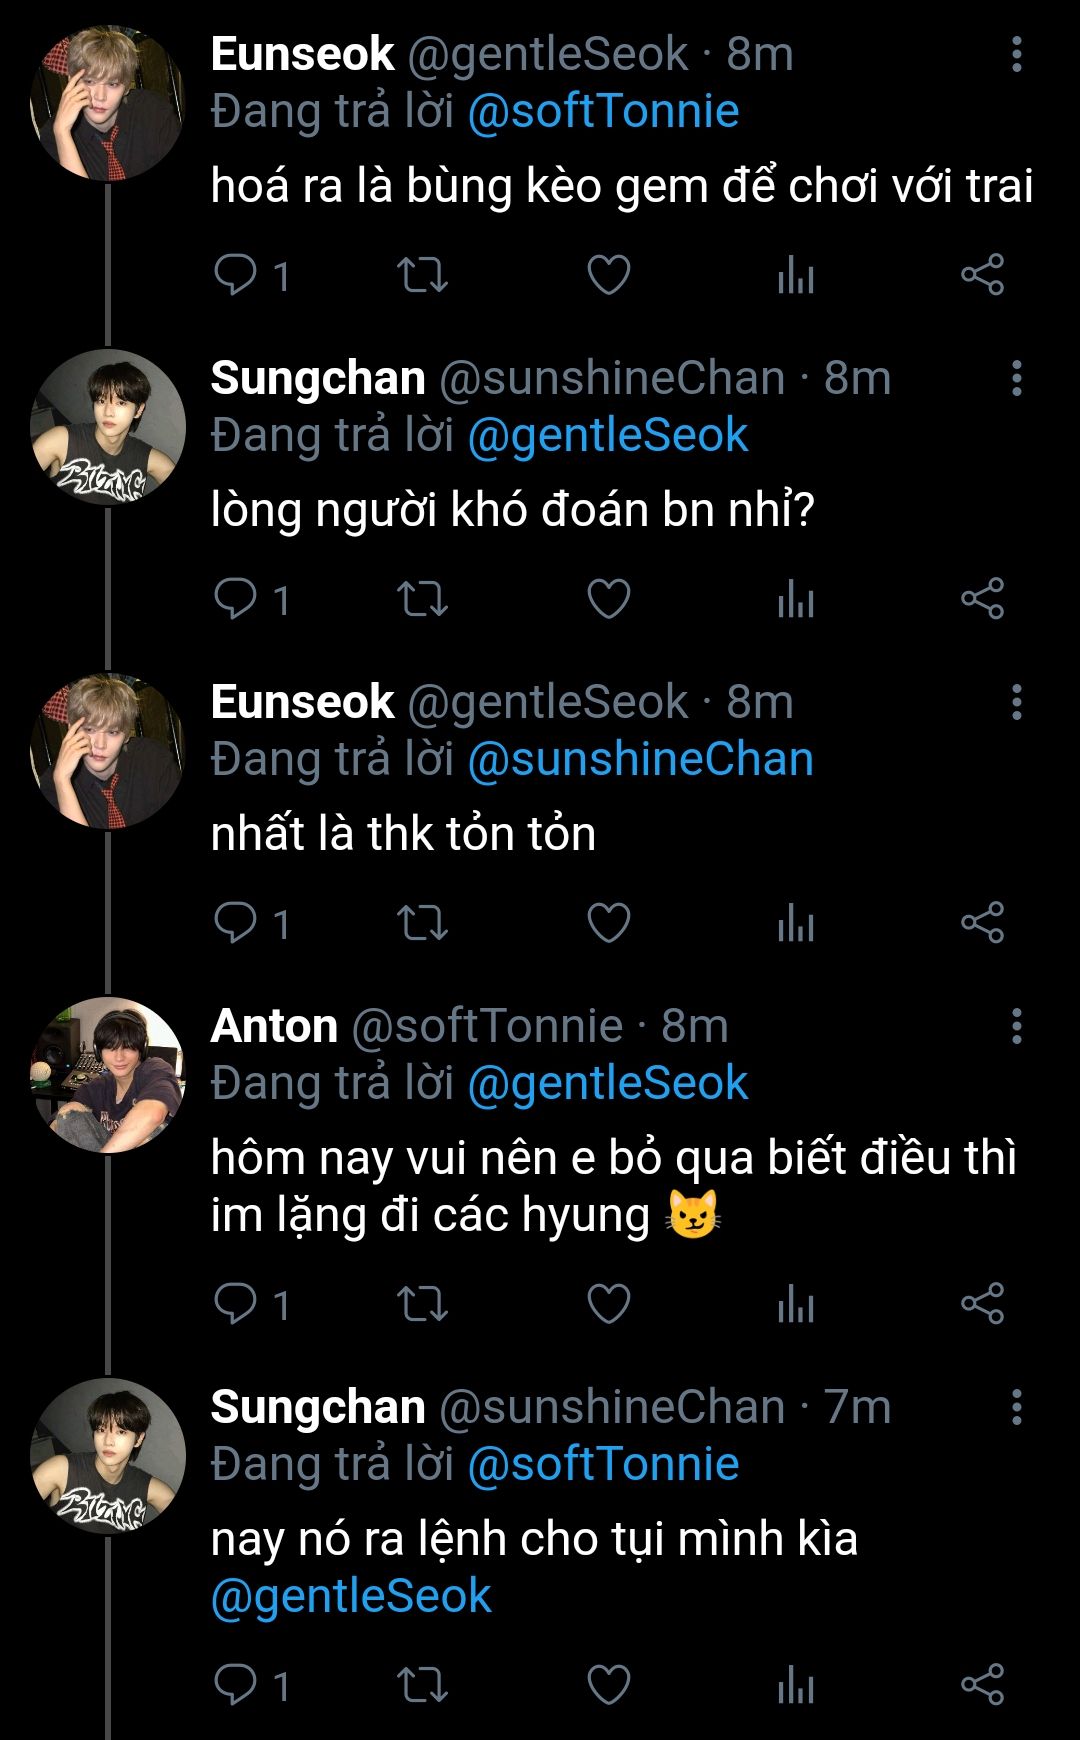This screenshot has width=1080, height=1740.
Task: Retweet Anton's "hôm nay vui" tweet
Action: click(422, 1304)
